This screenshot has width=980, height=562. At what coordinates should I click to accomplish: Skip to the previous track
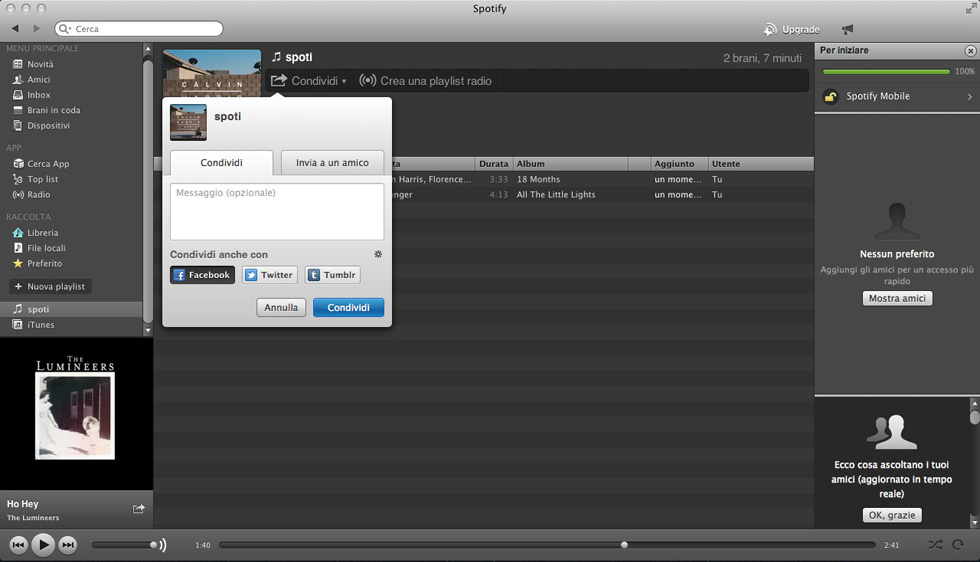pyautogui.click(x=18, y=545)
